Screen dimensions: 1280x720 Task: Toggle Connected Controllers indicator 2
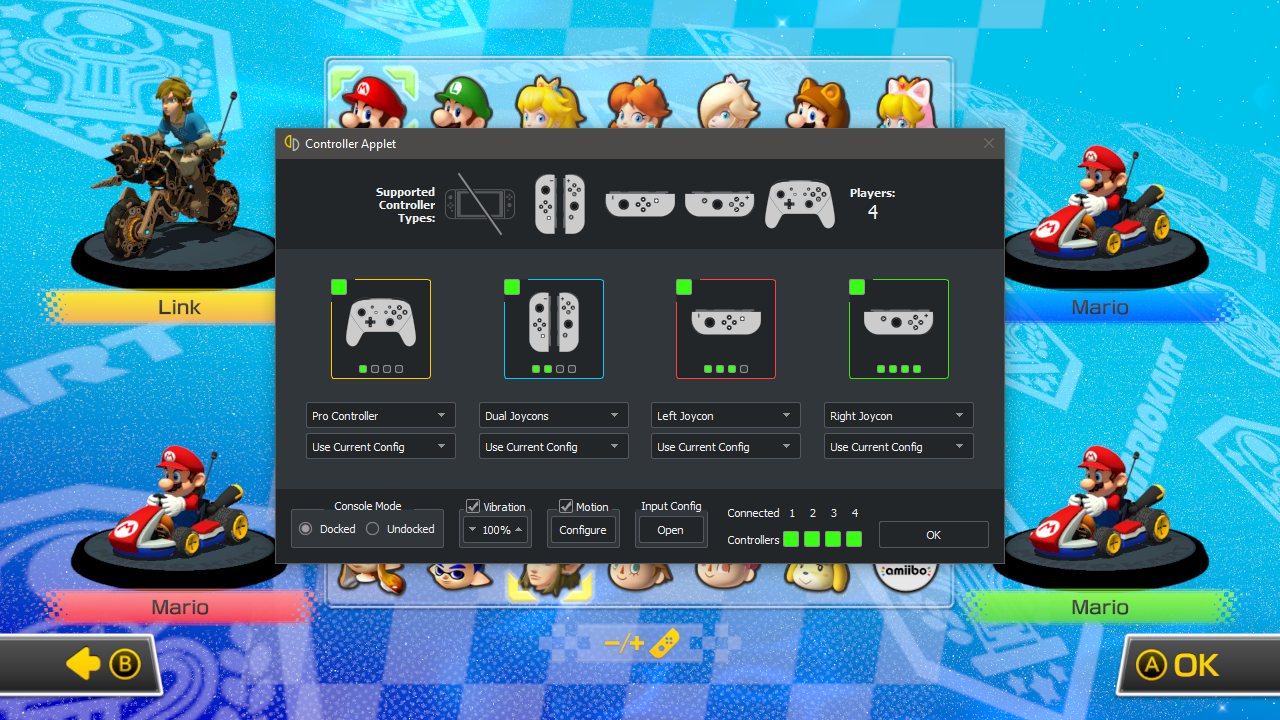[x=812, y=539]
